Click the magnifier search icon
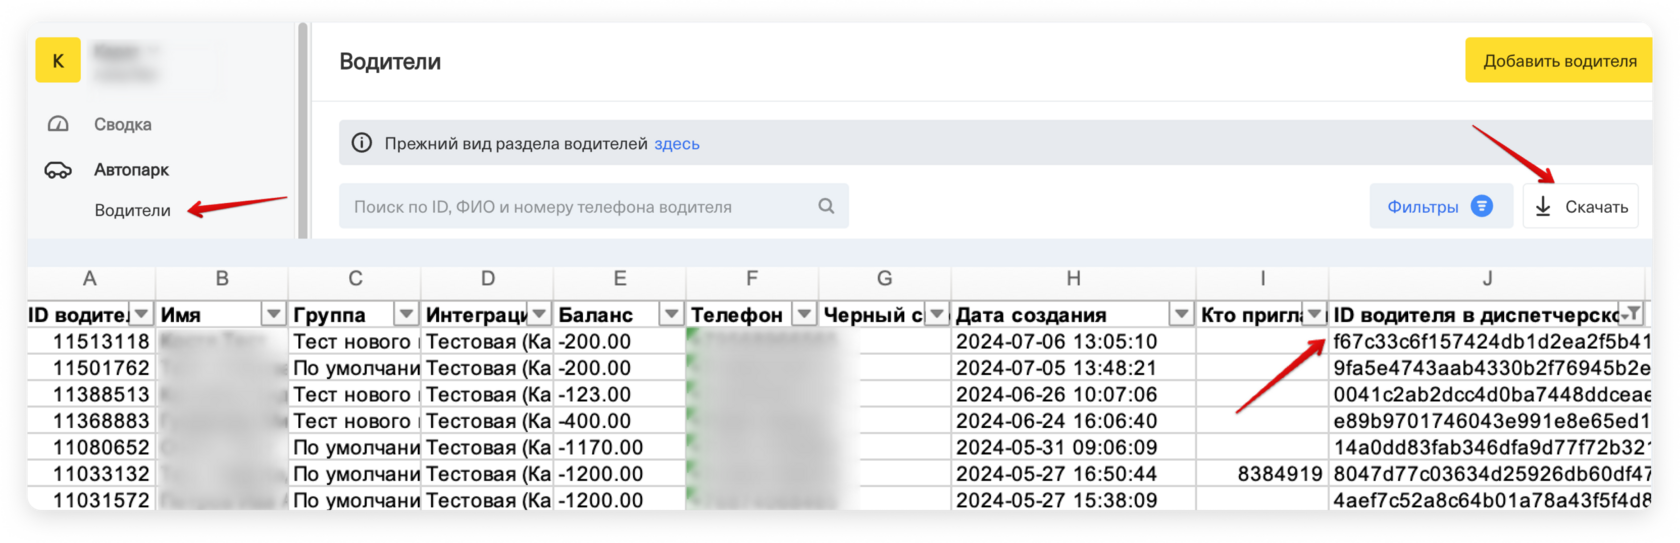The width and height of the screenshot is (1680, 543). click(x=826, y=206)
